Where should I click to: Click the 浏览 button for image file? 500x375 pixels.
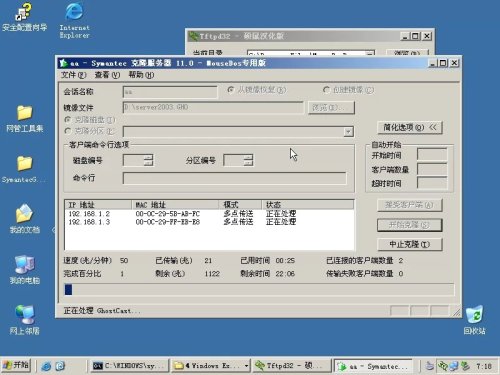tap(331, 107)
